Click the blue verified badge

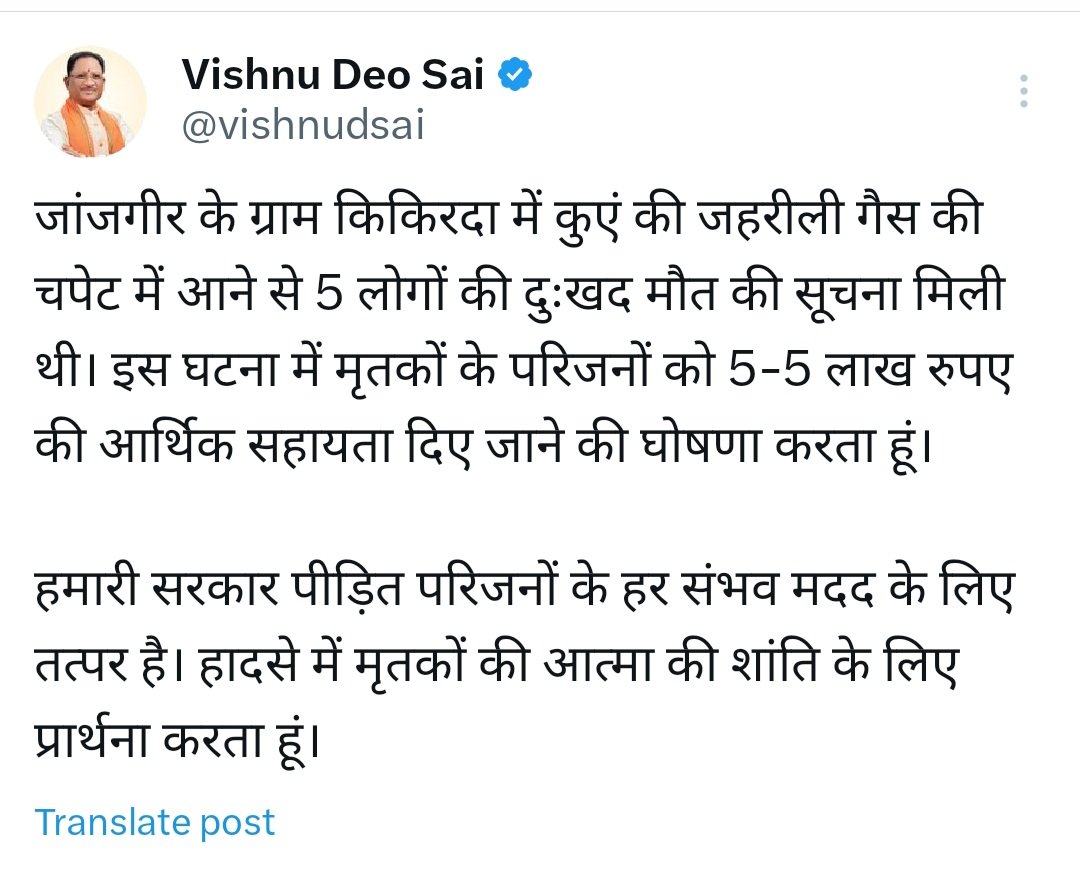[x=516, y=76]
